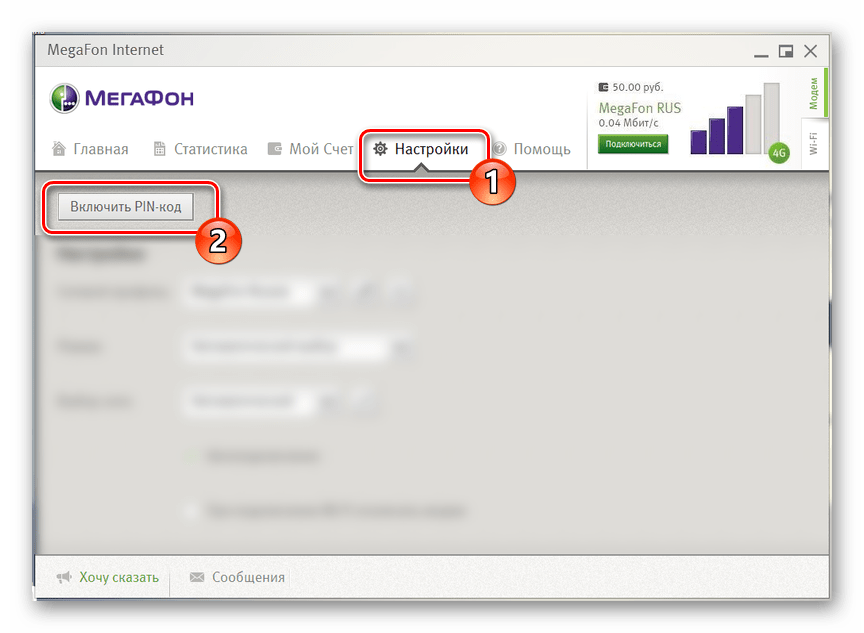The height and width of the screenshot is (633, 864).
Task: Open Хочу сказать feedback link
Action: pyautogui.click(x=107, y=577)
